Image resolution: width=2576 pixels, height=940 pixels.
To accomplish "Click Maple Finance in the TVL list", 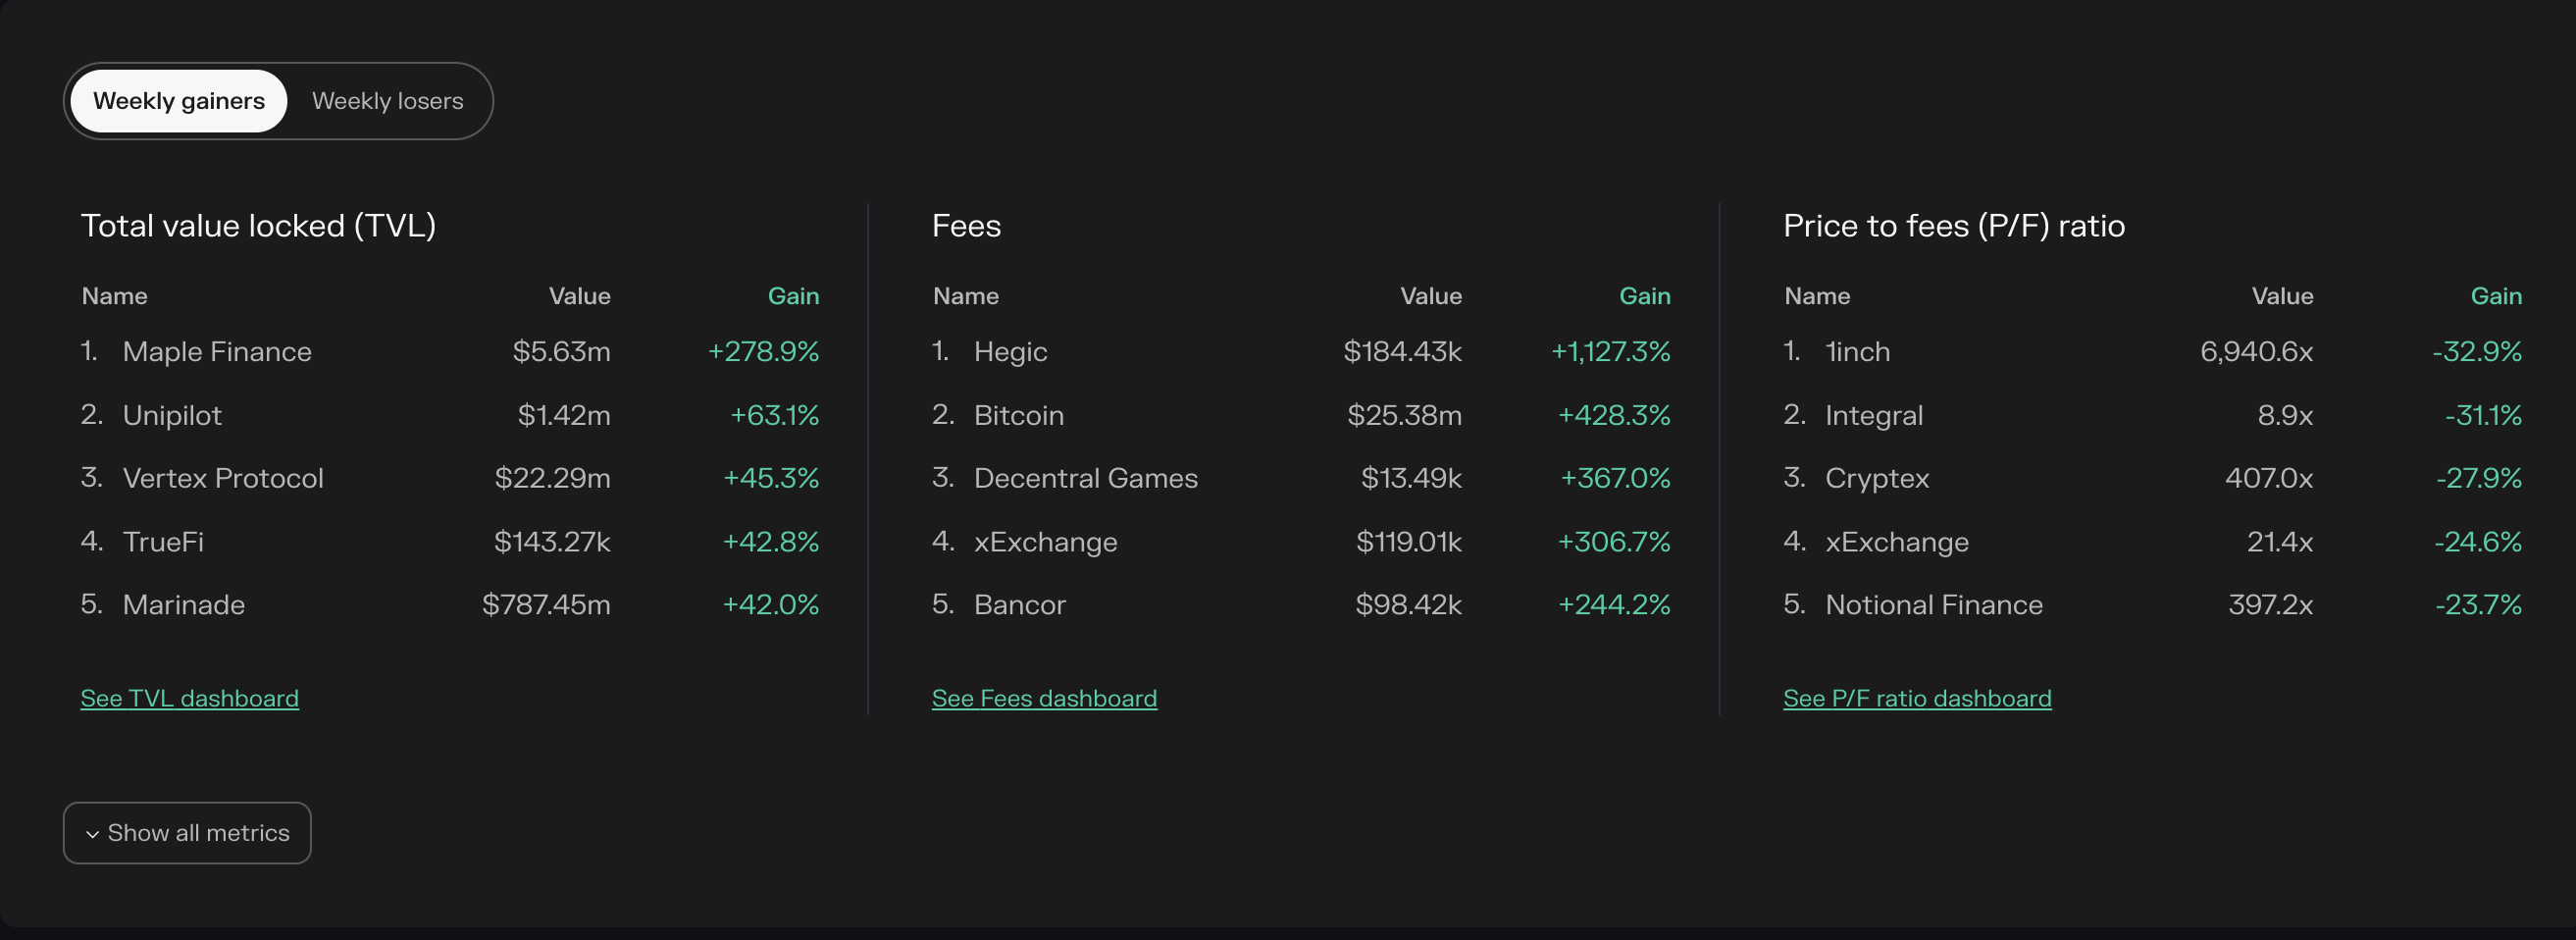I will pyautogui.click(x=216, y=352).
